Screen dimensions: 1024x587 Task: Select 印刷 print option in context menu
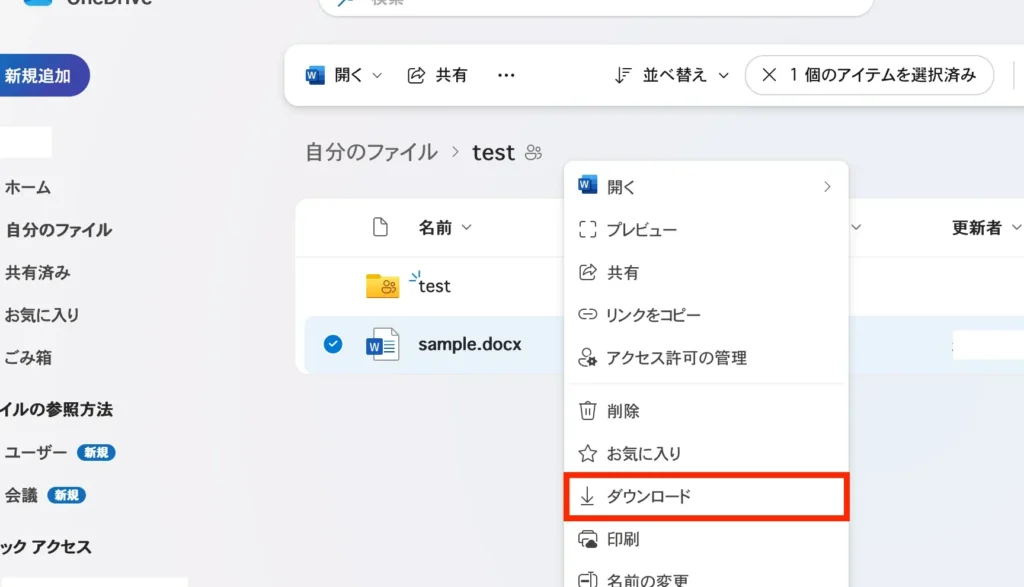(623, 539)
